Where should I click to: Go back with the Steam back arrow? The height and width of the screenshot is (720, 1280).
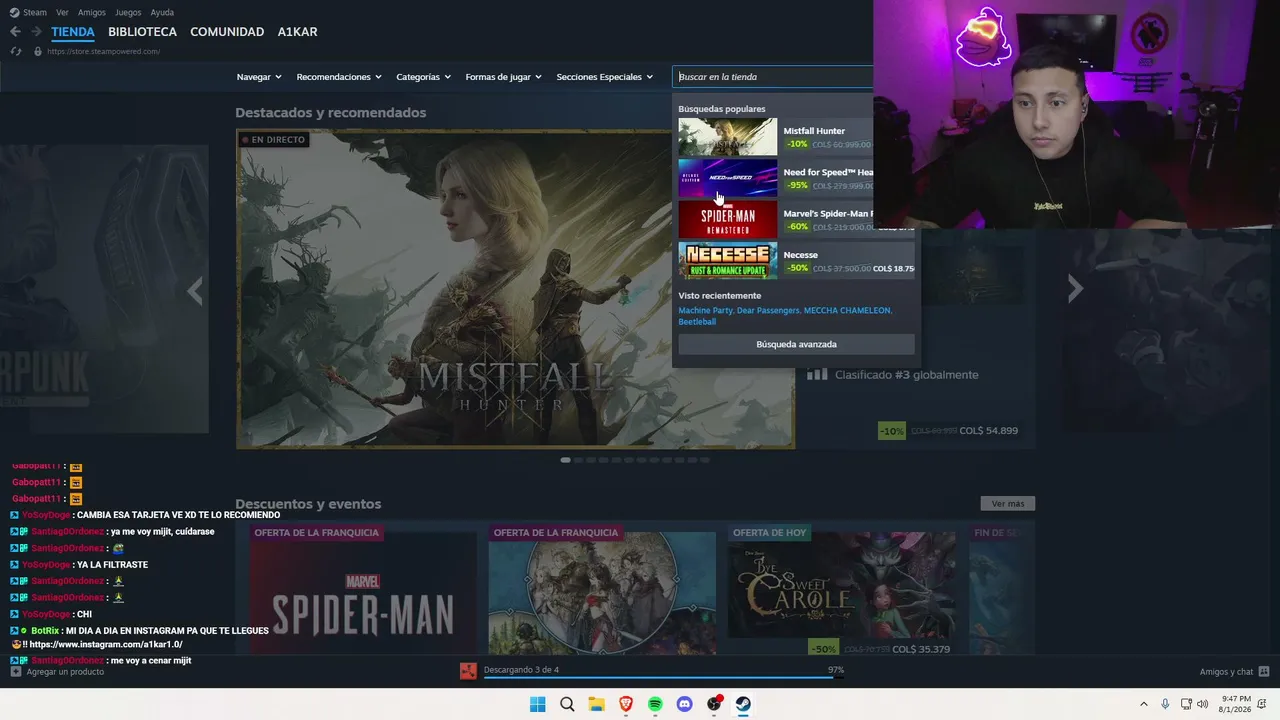15,32
